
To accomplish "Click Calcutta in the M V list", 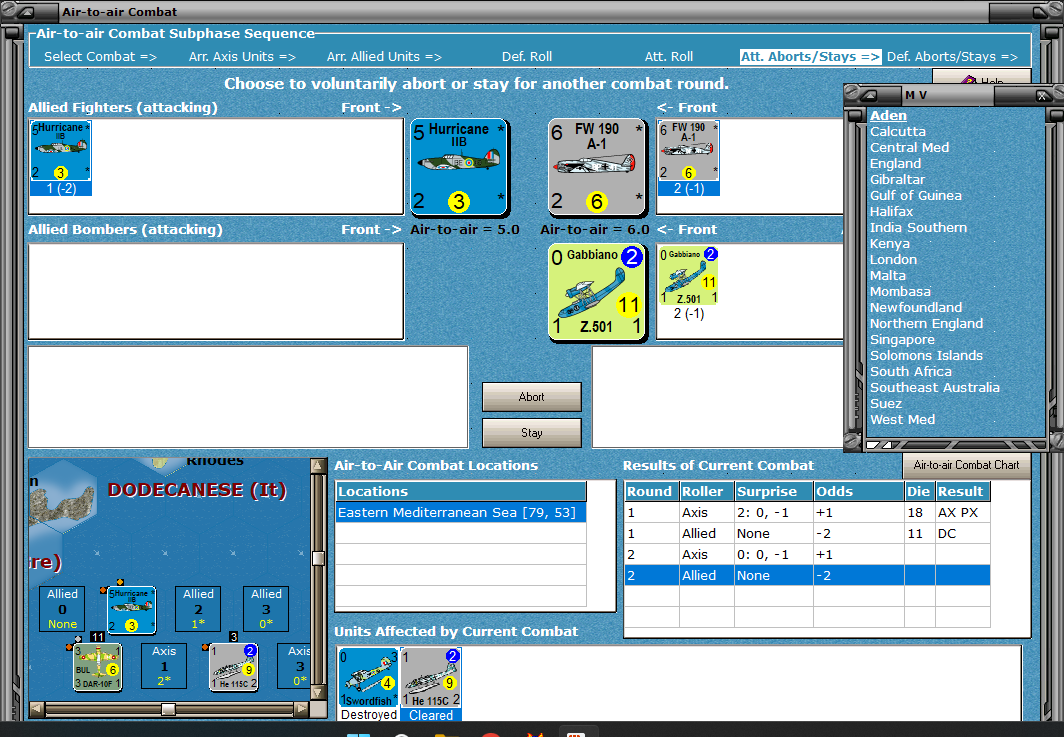I will tap(898, 132).
